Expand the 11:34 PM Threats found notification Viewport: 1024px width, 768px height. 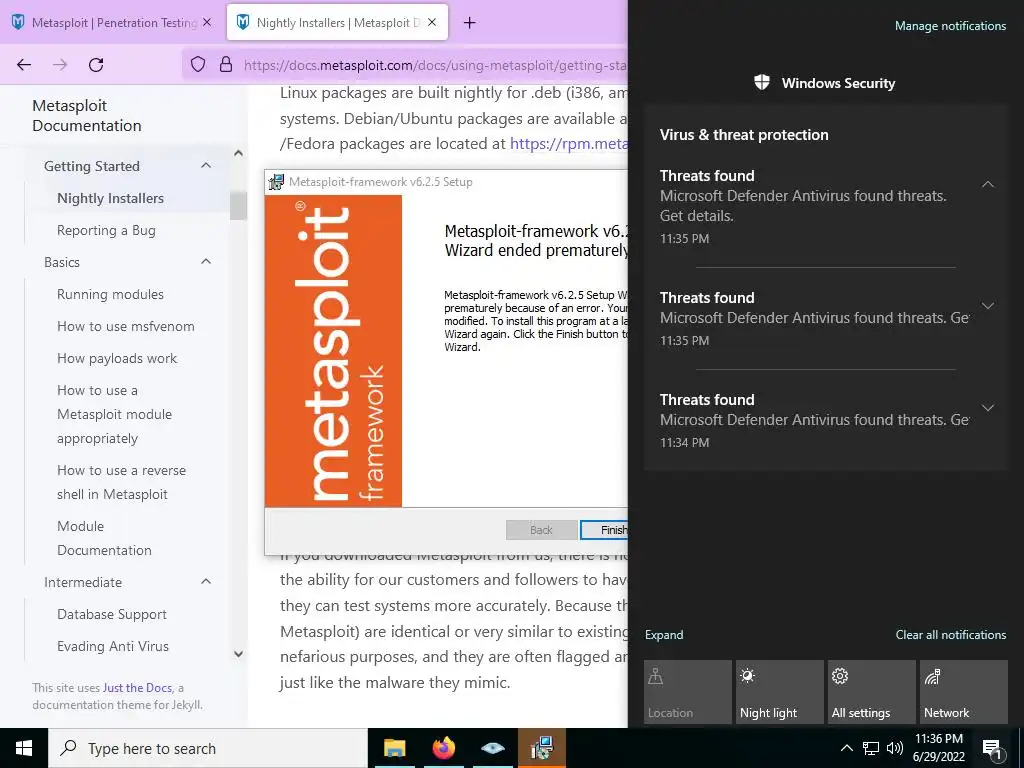(988, 408)
